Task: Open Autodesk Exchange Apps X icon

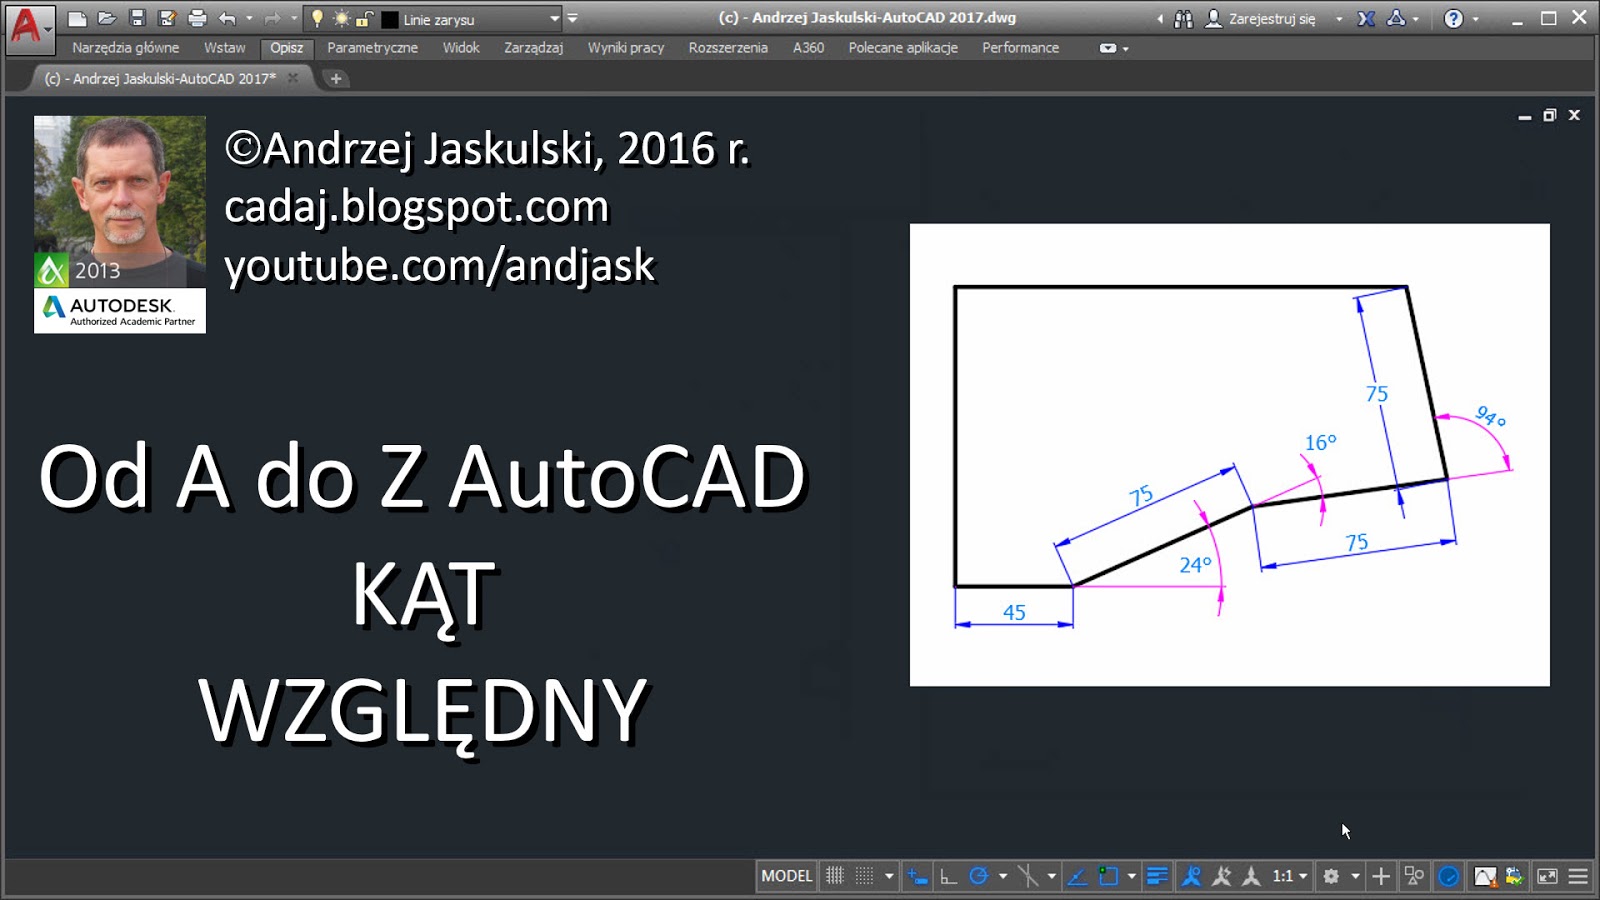Action: pos(1366,18)
